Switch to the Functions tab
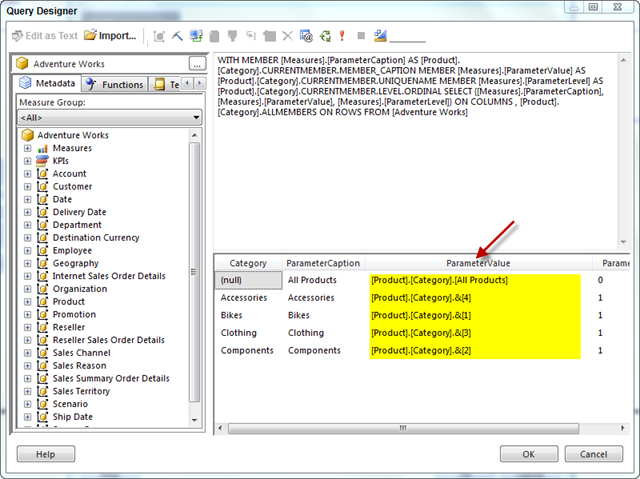This screenshot has width=640, height=479. click(x=114, y=84)
